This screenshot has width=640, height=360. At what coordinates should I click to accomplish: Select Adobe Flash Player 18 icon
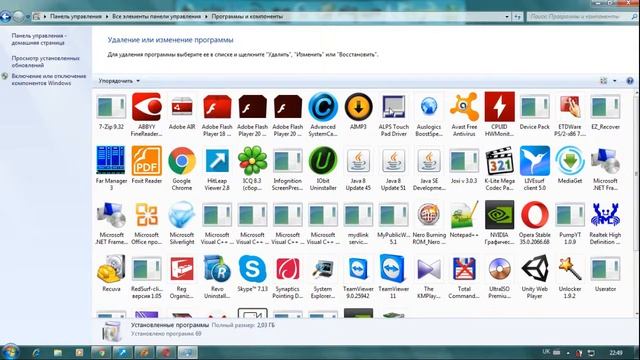point(217,107)
